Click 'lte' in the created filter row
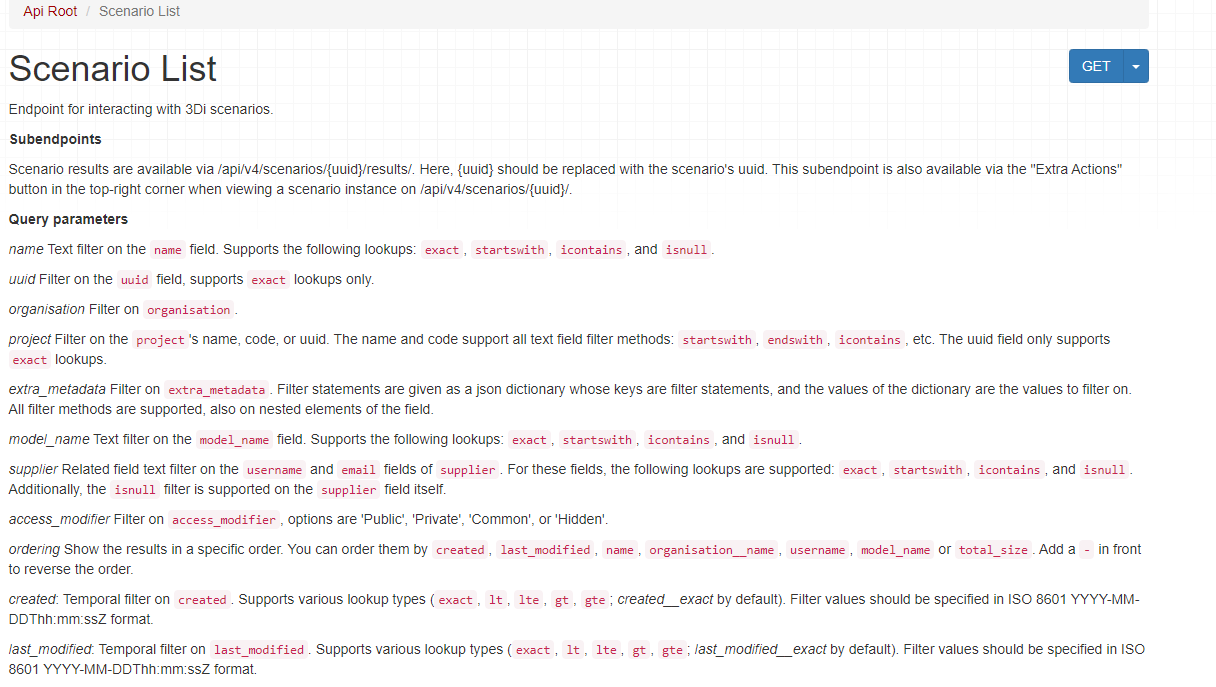Image resolution: width=1216 pixels, height=687 pixels. click(x=529, y=600)
